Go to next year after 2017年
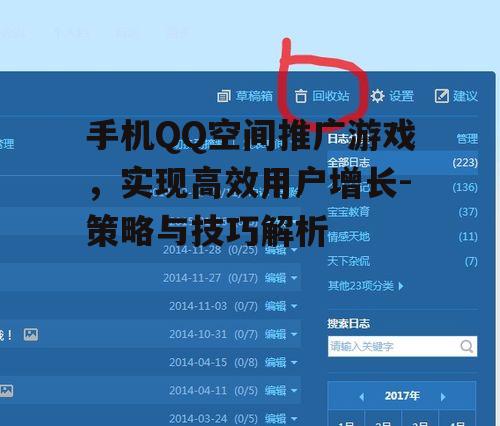This screenshot has width=500, height=426. 443,397
